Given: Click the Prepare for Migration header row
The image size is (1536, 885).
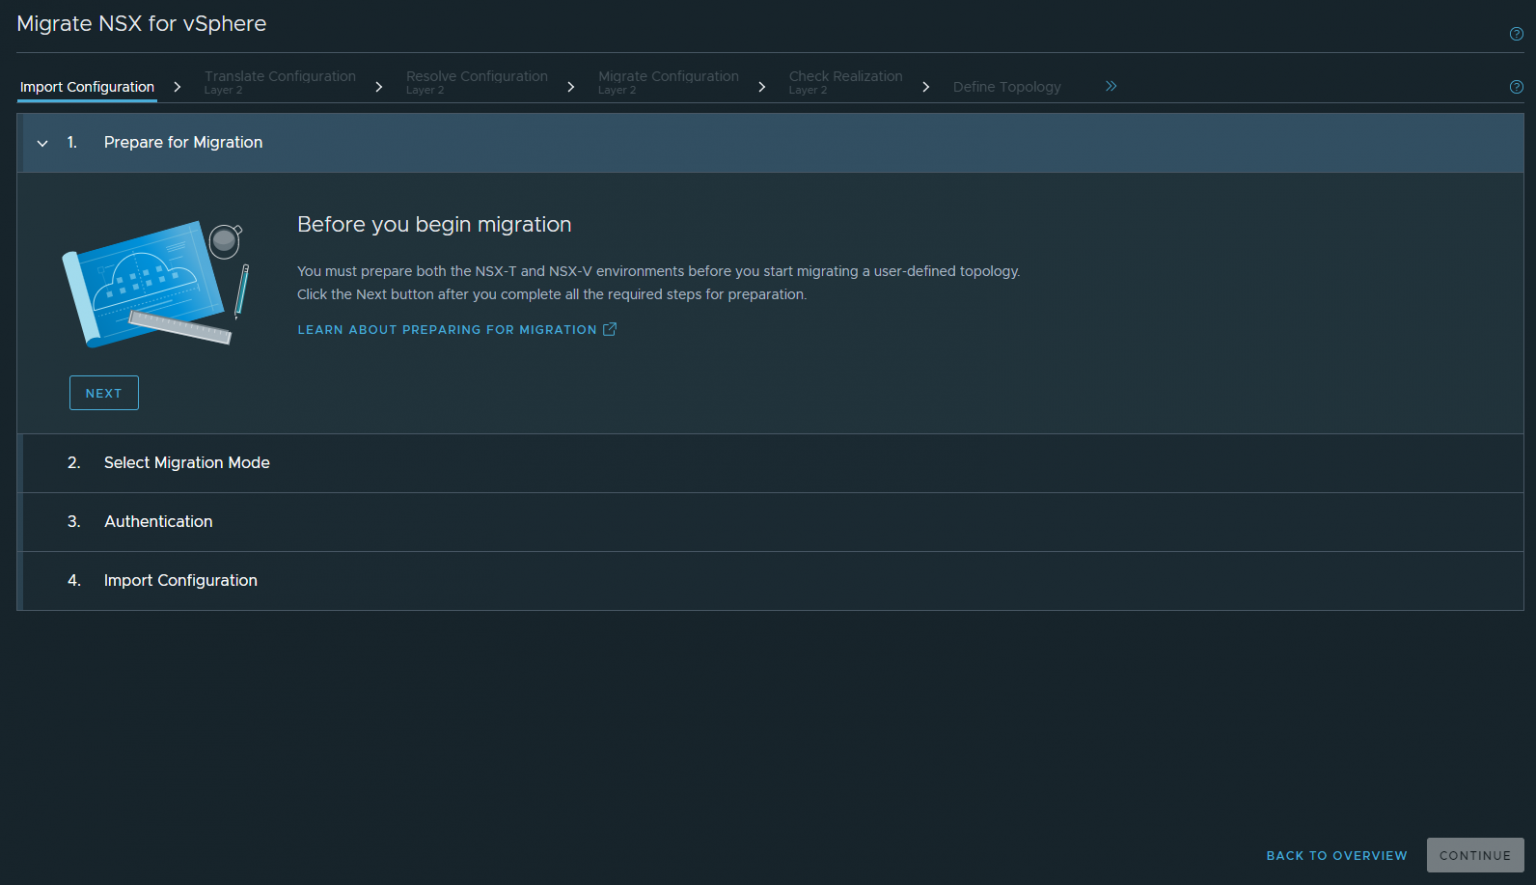Looking at the screenshot, I should click(x=183, y=142).
